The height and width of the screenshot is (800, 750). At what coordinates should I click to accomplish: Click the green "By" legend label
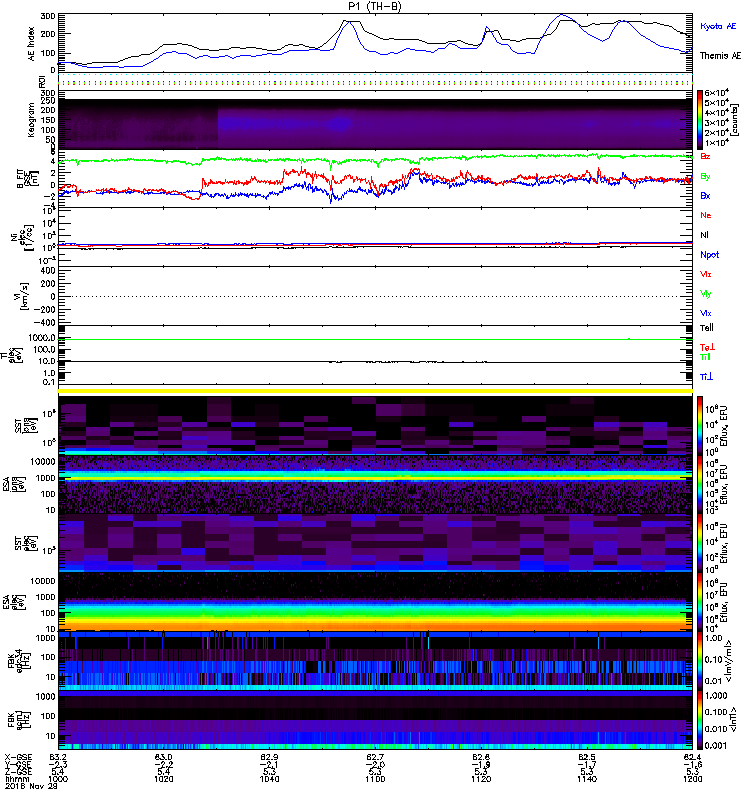[x=705, y=177]
